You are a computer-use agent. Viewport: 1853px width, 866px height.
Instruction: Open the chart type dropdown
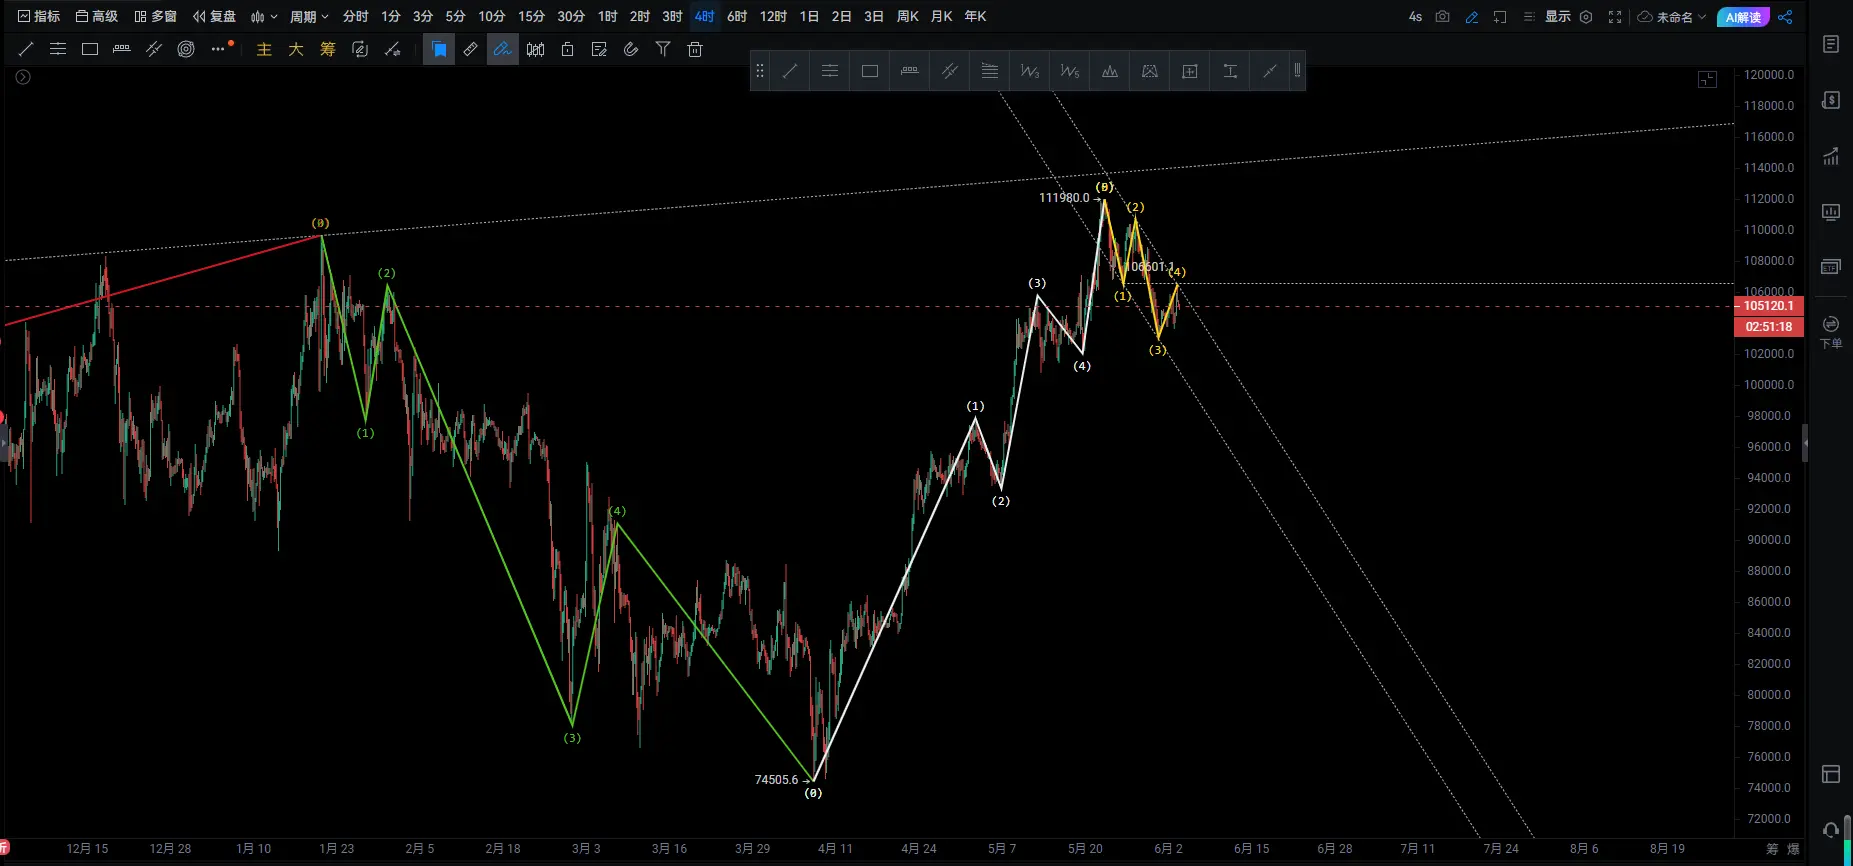[x=264, y=17]
